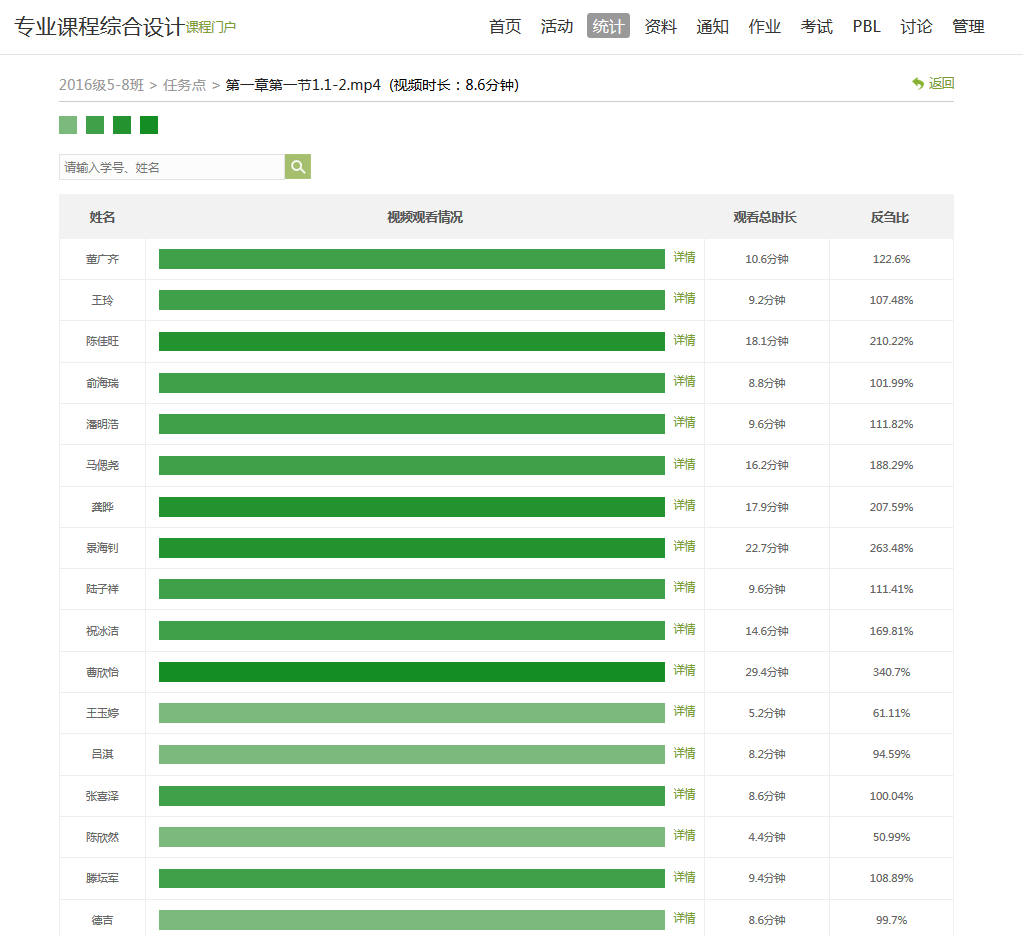Viewport: 1023px width, 936px height.
Task: Open the 作业 page
Action: (x=764, y=27)
